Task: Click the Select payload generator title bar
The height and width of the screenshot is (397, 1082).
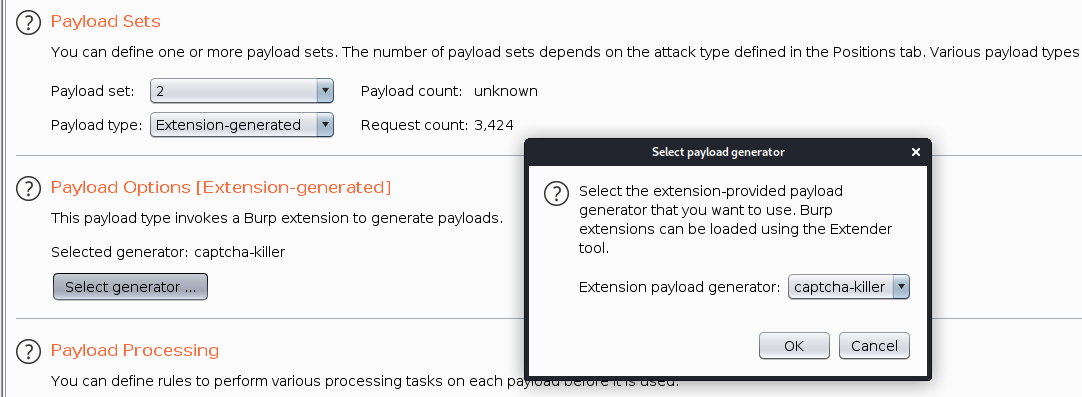Action: 718,152
